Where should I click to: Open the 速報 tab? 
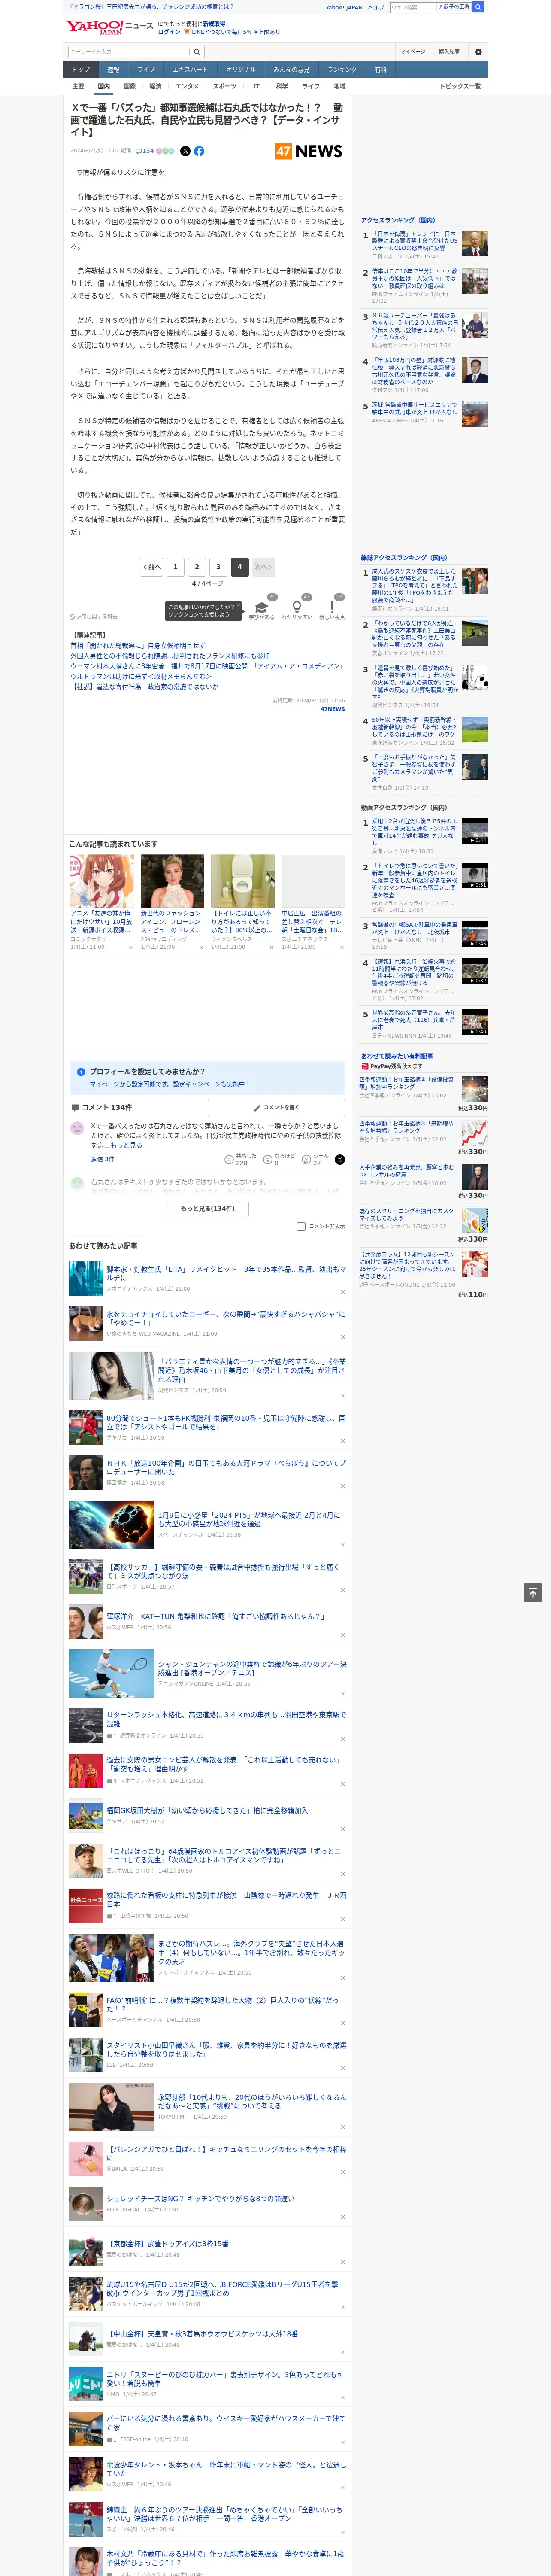pyautogui.click(x=113, y=70)
